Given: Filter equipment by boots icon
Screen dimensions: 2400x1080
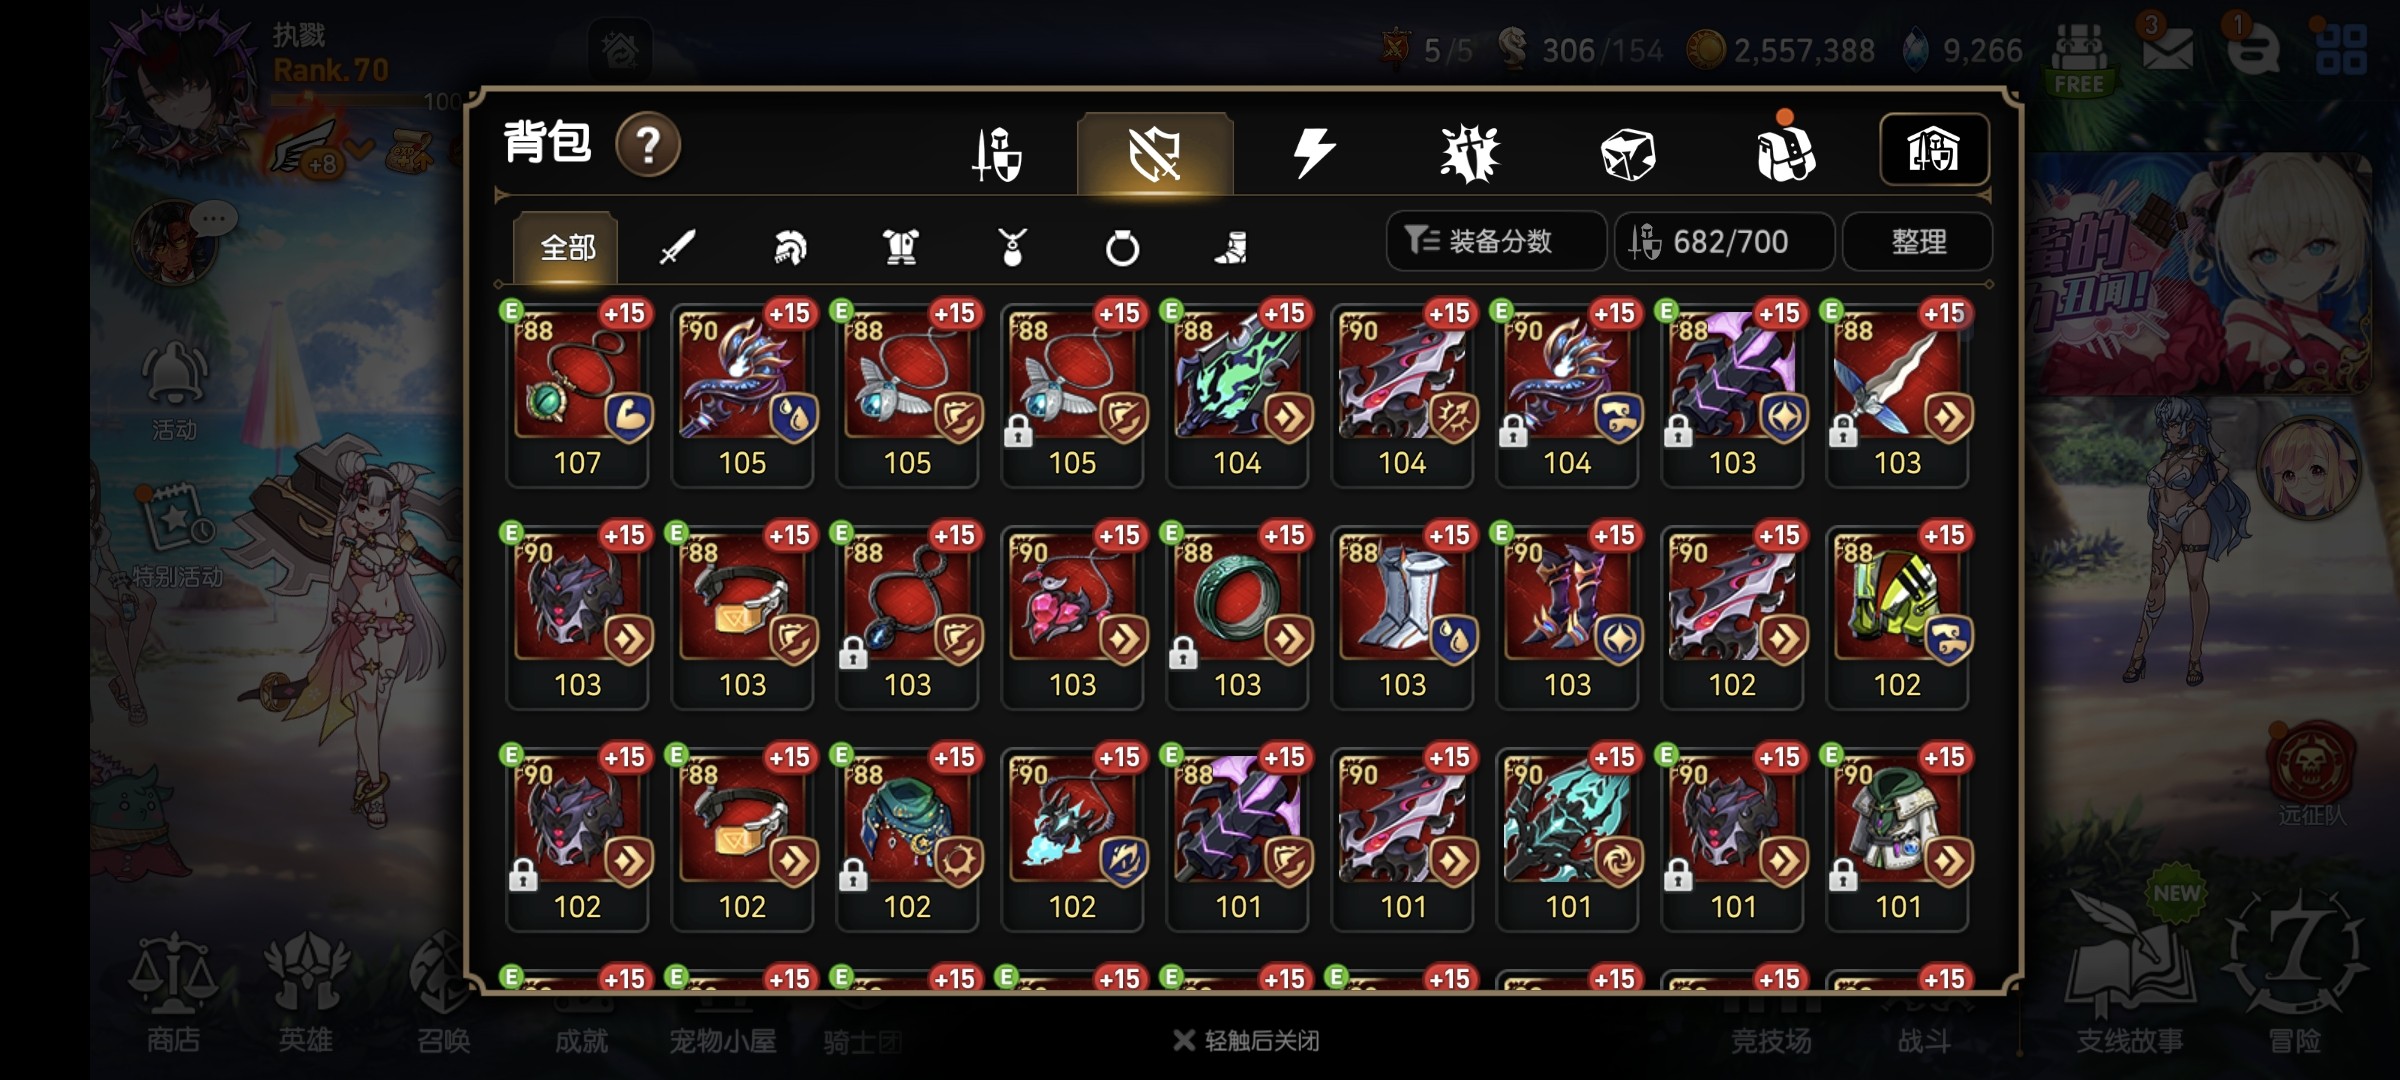Looking at the screenshot, I should point(1231,247).
